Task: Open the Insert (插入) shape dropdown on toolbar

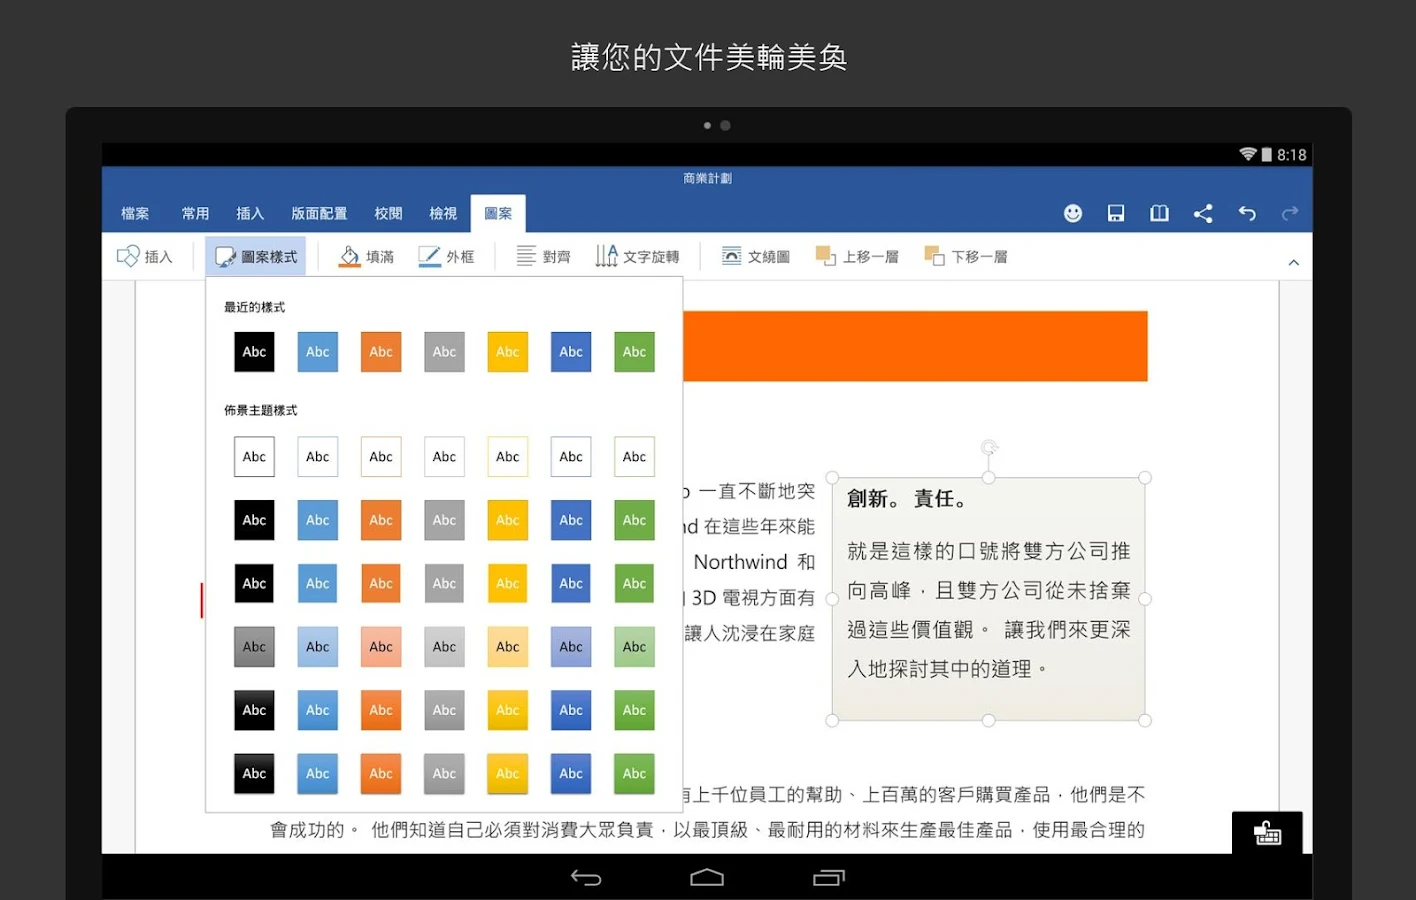Action: (144, 256)
